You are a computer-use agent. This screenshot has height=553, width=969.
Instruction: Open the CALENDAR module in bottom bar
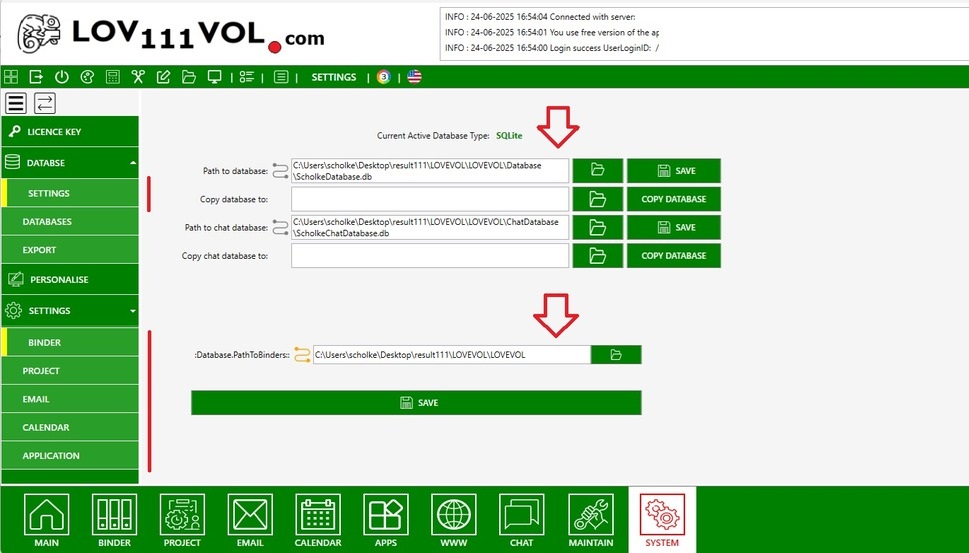click(318, 520)
